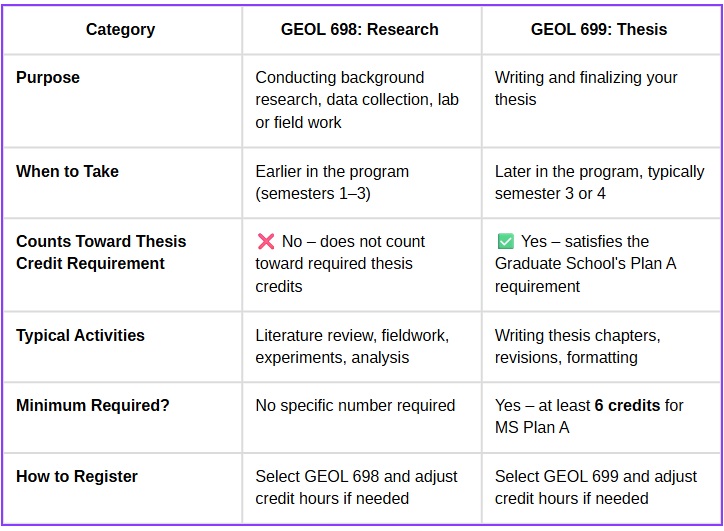Viewport: 724px width, 531px height.
Task: Click the Typical Activities row label
Action: 80,336
